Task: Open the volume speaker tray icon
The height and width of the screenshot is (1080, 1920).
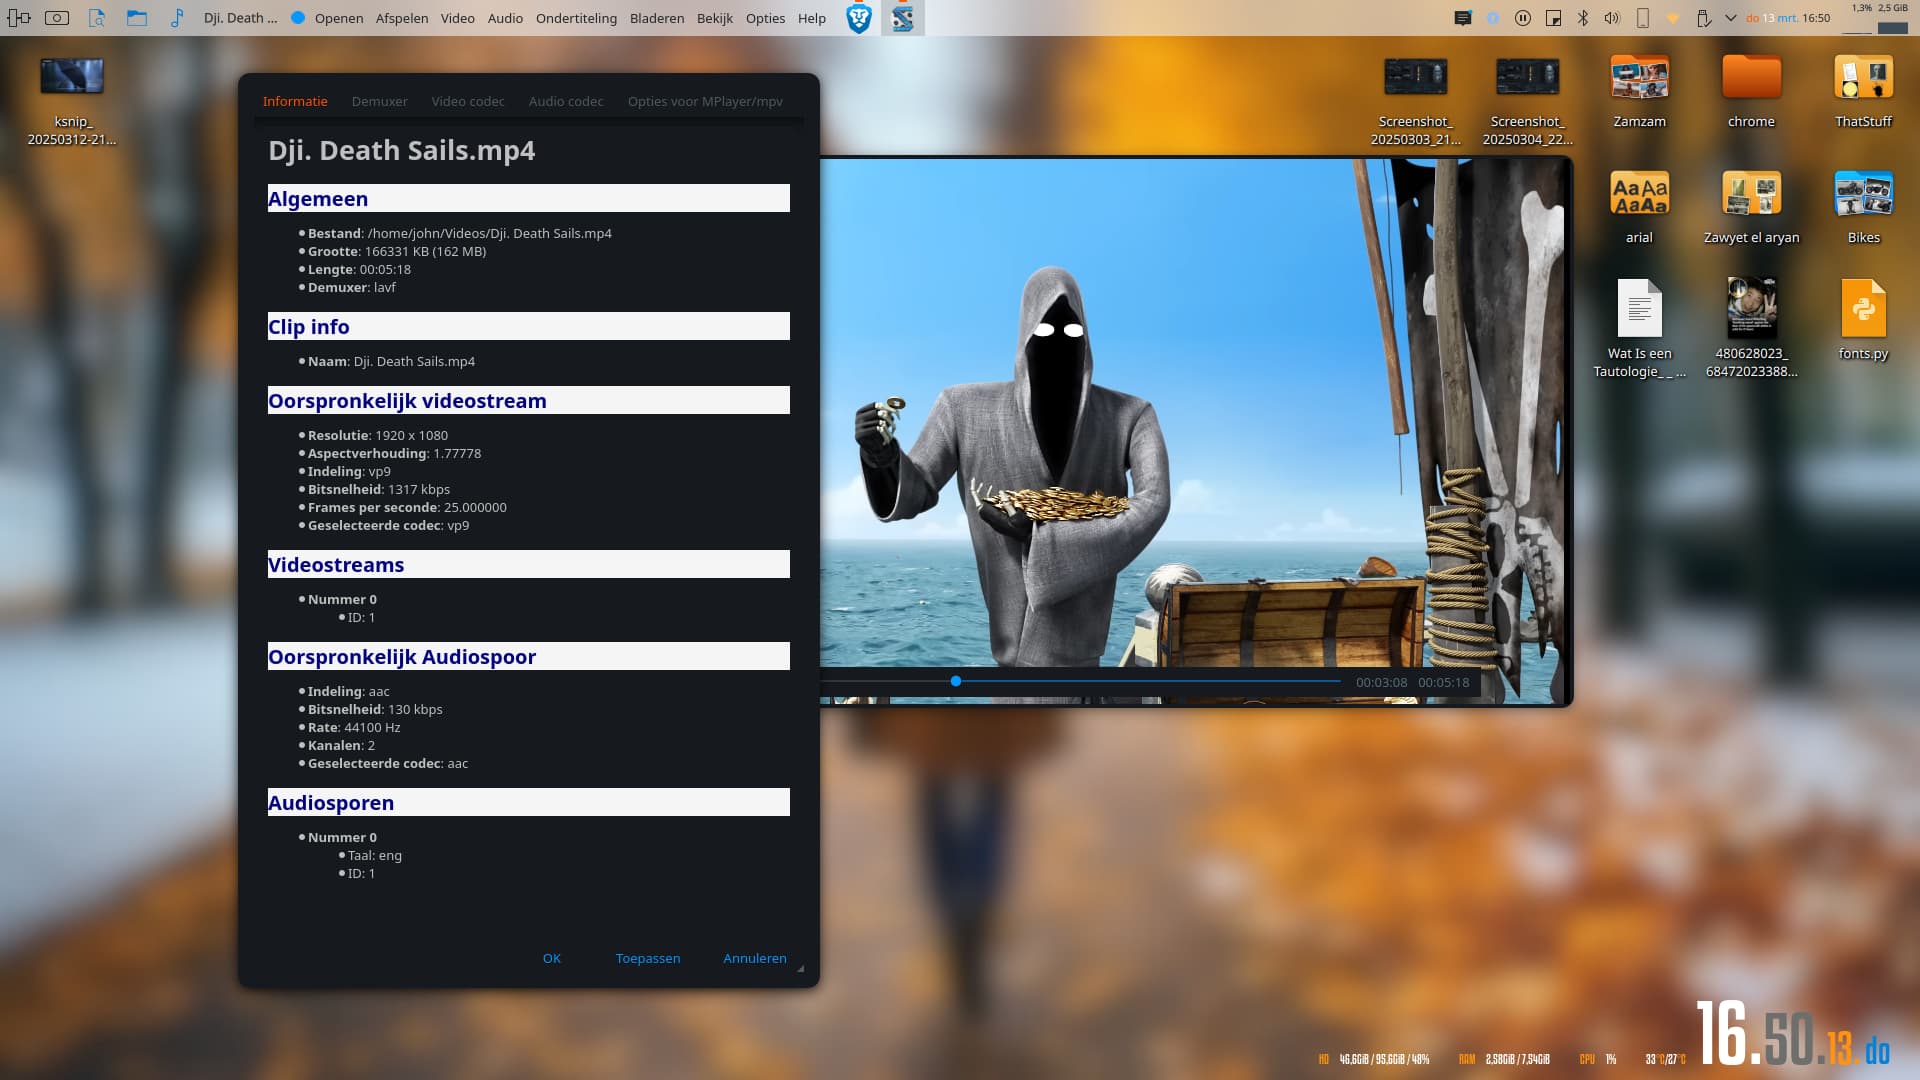Action: (x=1612, y=18)
